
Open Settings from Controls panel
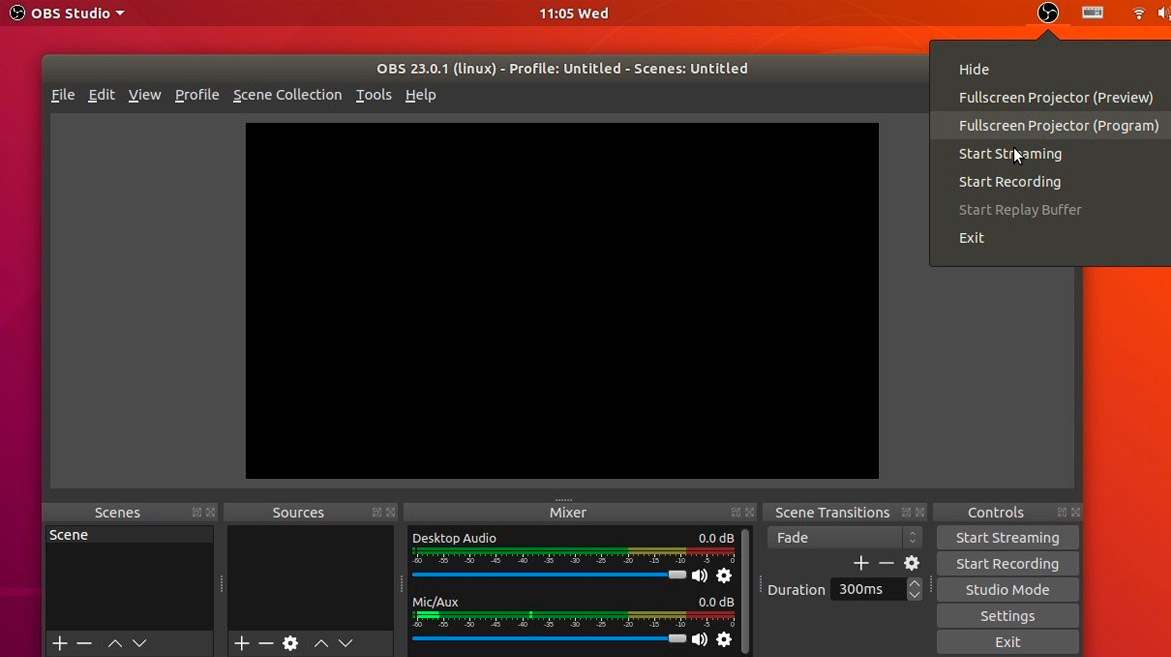(1007, 616)
